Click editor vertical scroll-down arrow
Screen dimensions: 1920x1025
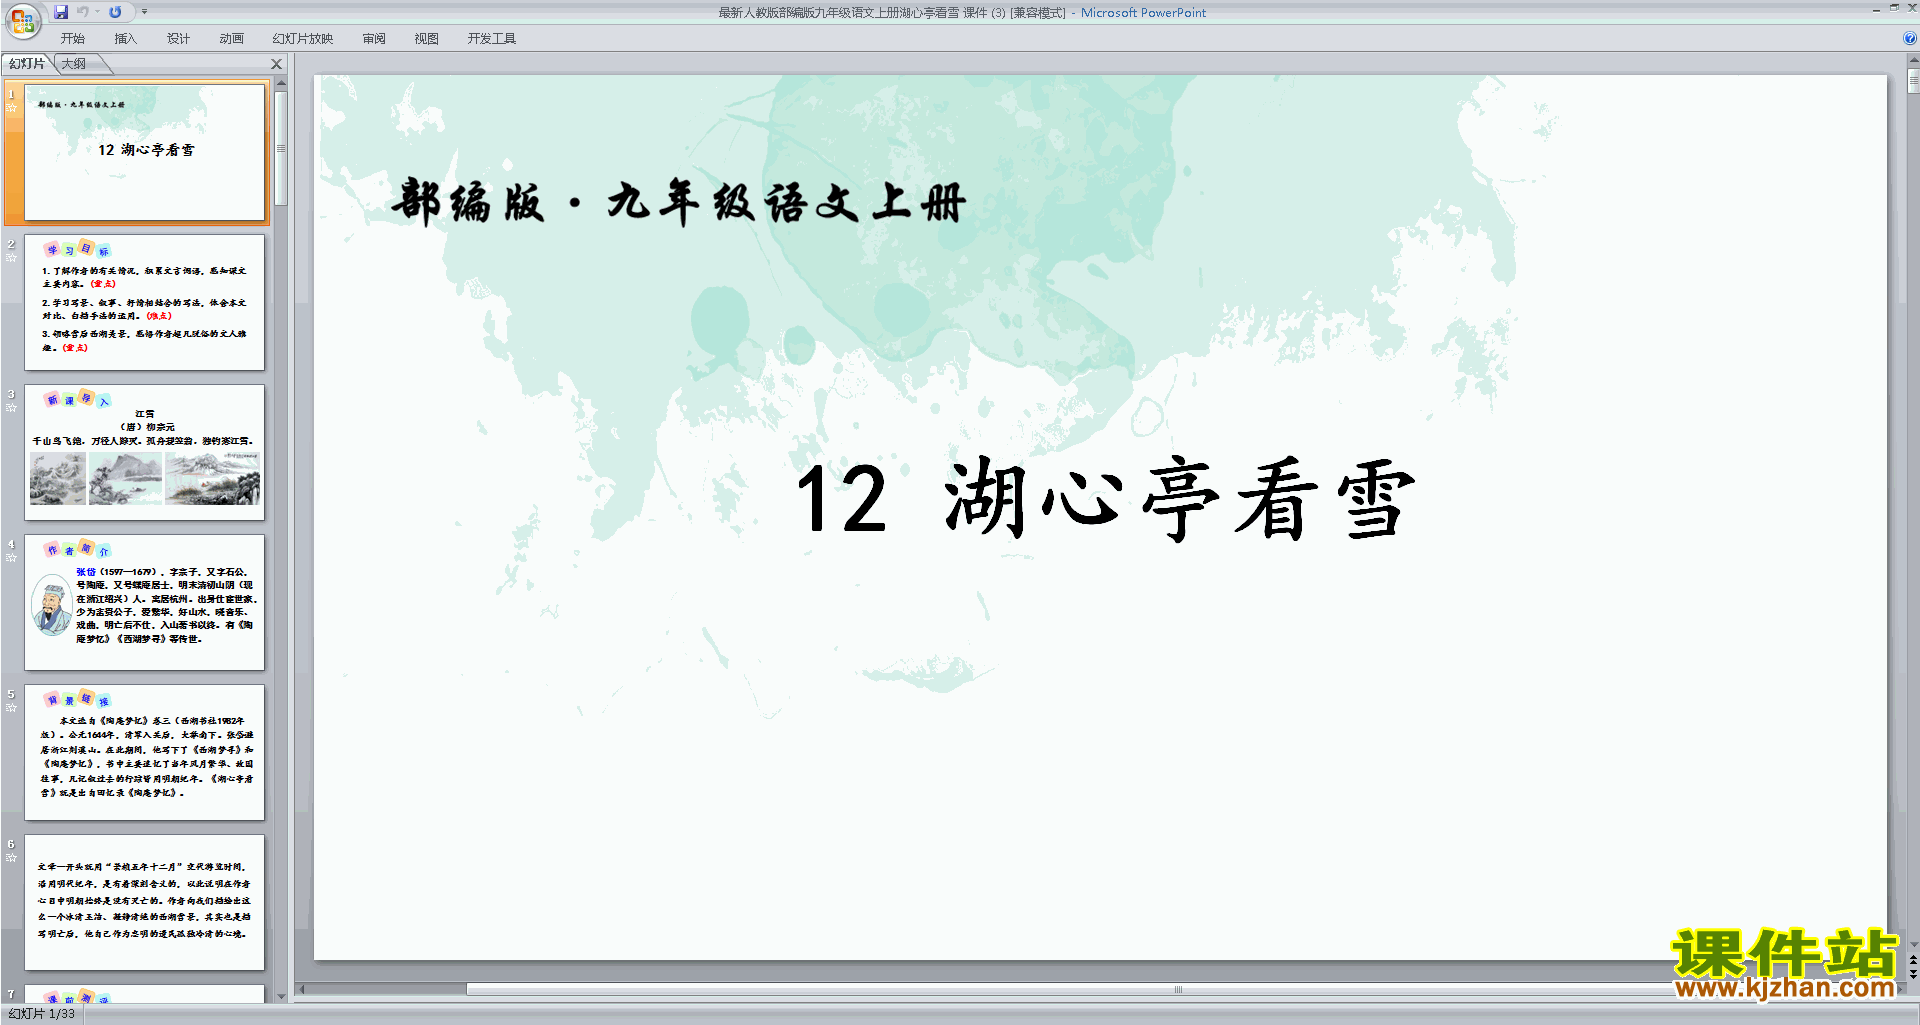tap(1913, 944)
